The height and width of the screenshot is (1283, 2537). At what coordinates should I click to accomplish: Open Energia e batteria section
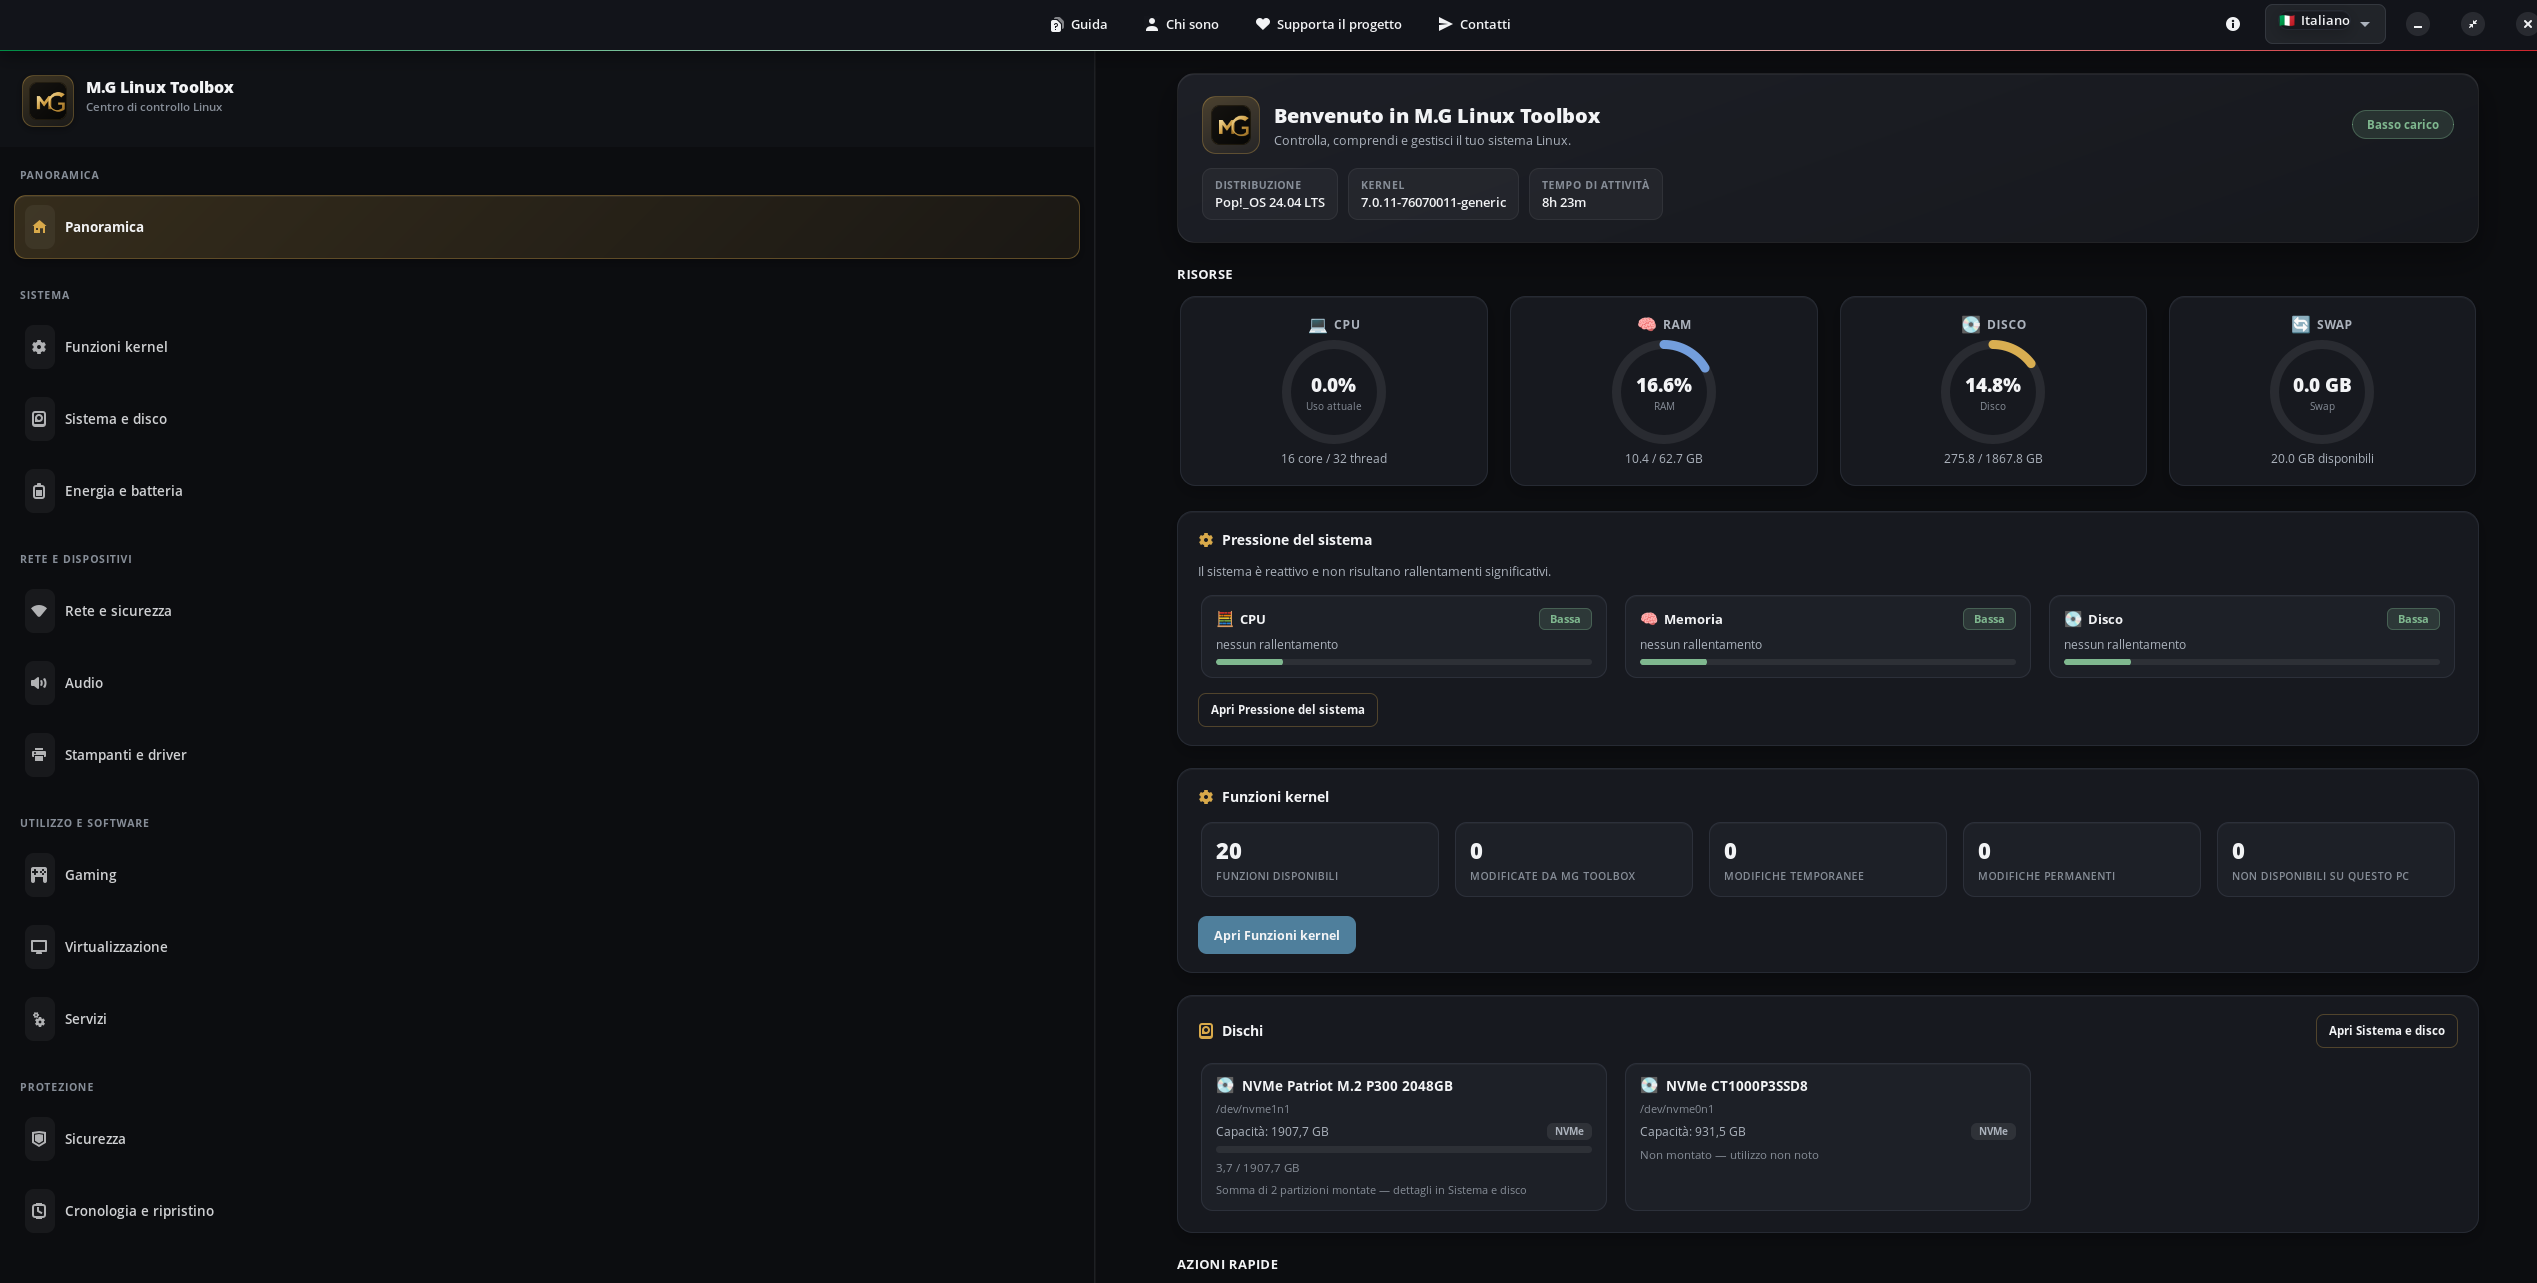tap(547, 491)
